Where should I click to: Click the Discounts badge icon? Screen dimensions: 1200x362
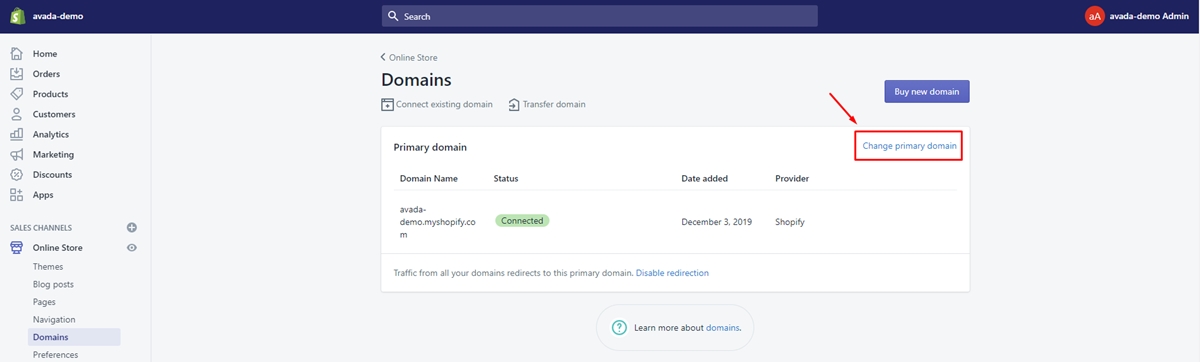click(x=17, y=175)
